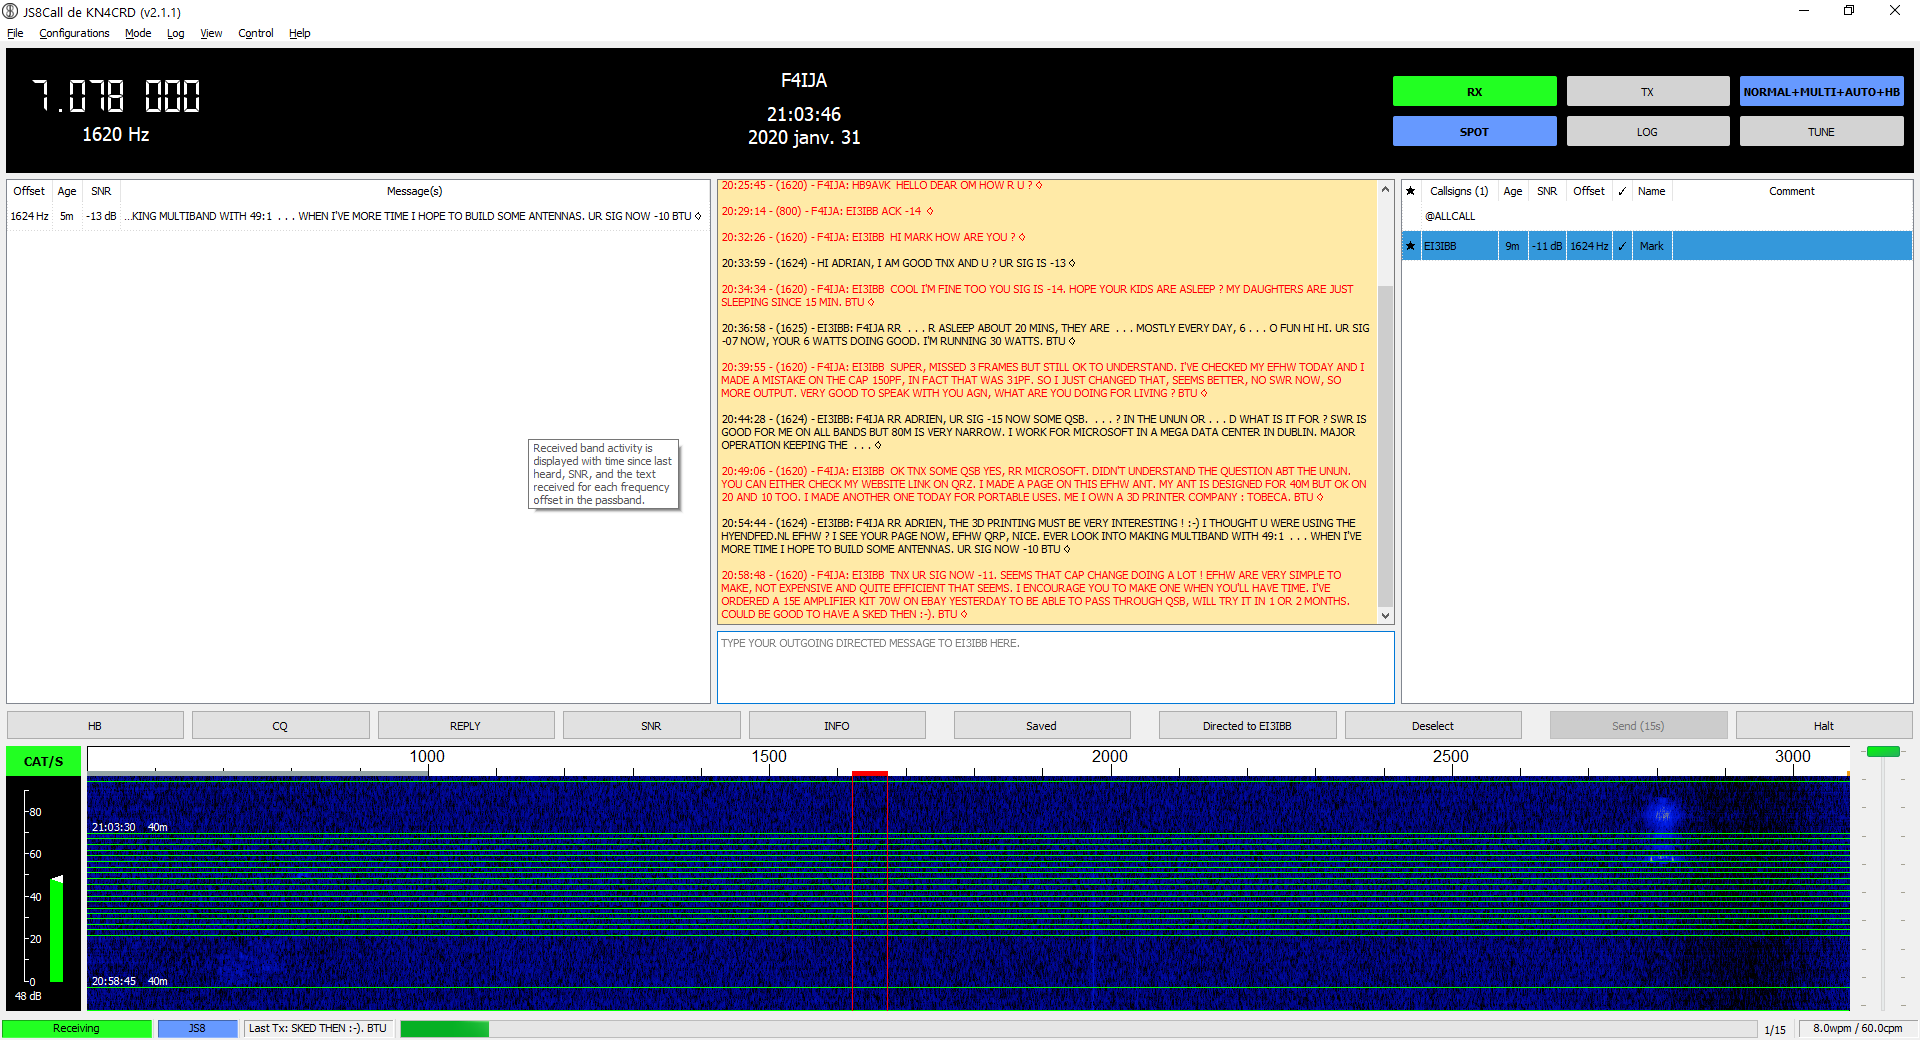Click the checkmark in the EI3IBB row
1920x1040 pixels.
(x=1621, y=246)
